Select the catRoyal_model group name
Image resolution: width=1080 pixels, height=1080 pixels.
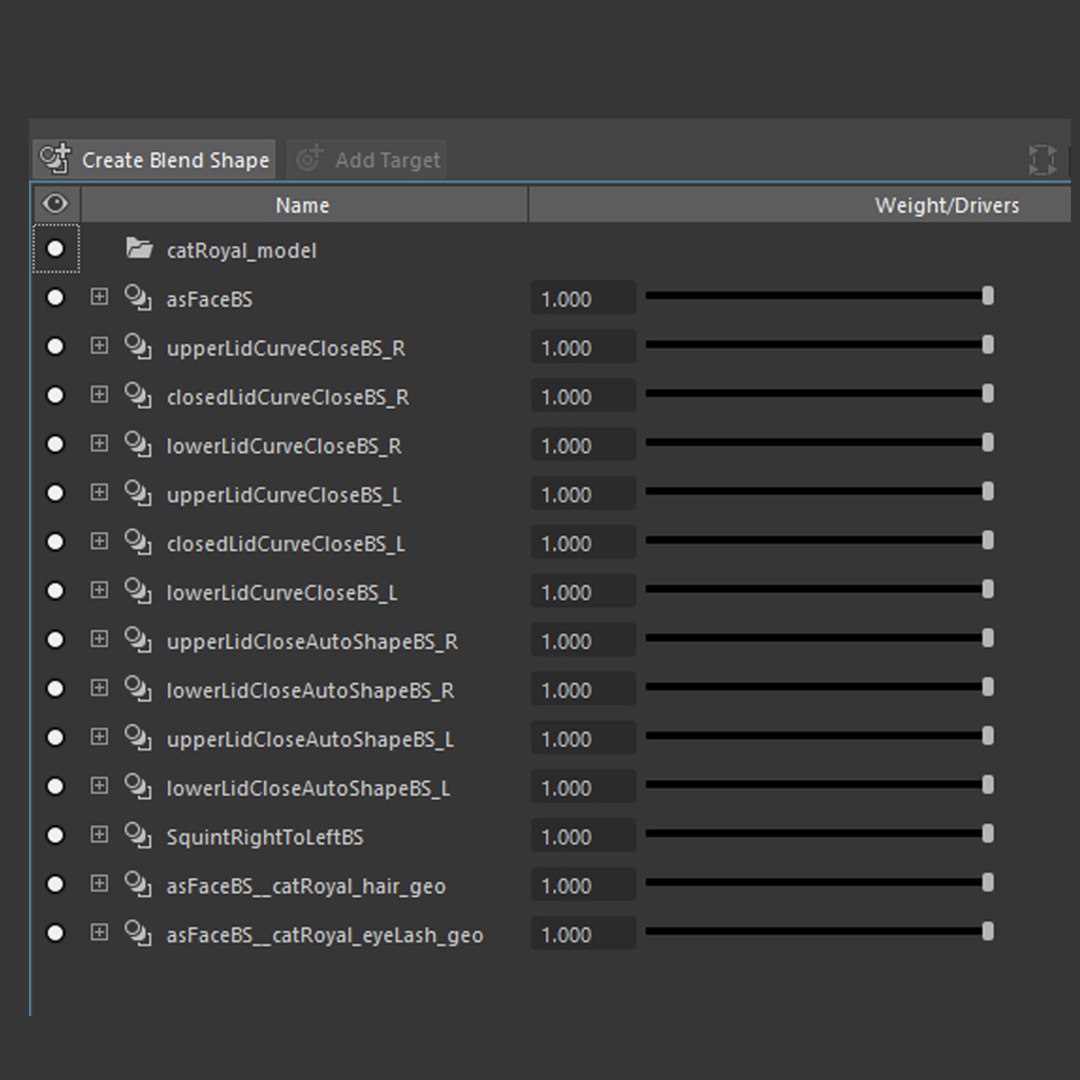tap(241, 251)
